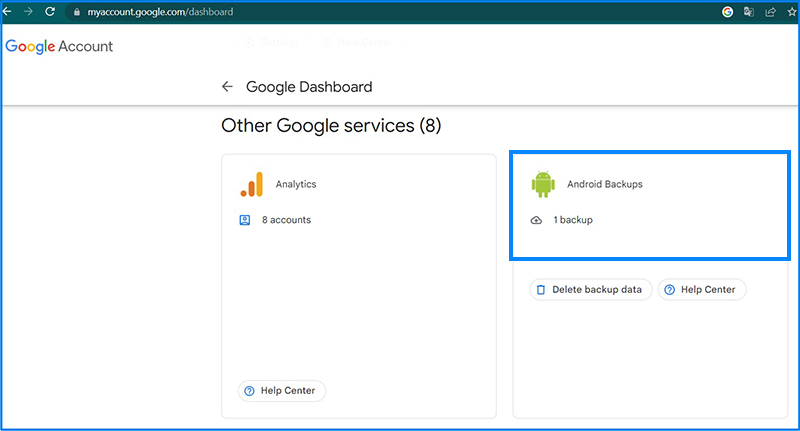
Task: Click the Android Backups title
Action: pyautogui.click(x=605, y=184)
